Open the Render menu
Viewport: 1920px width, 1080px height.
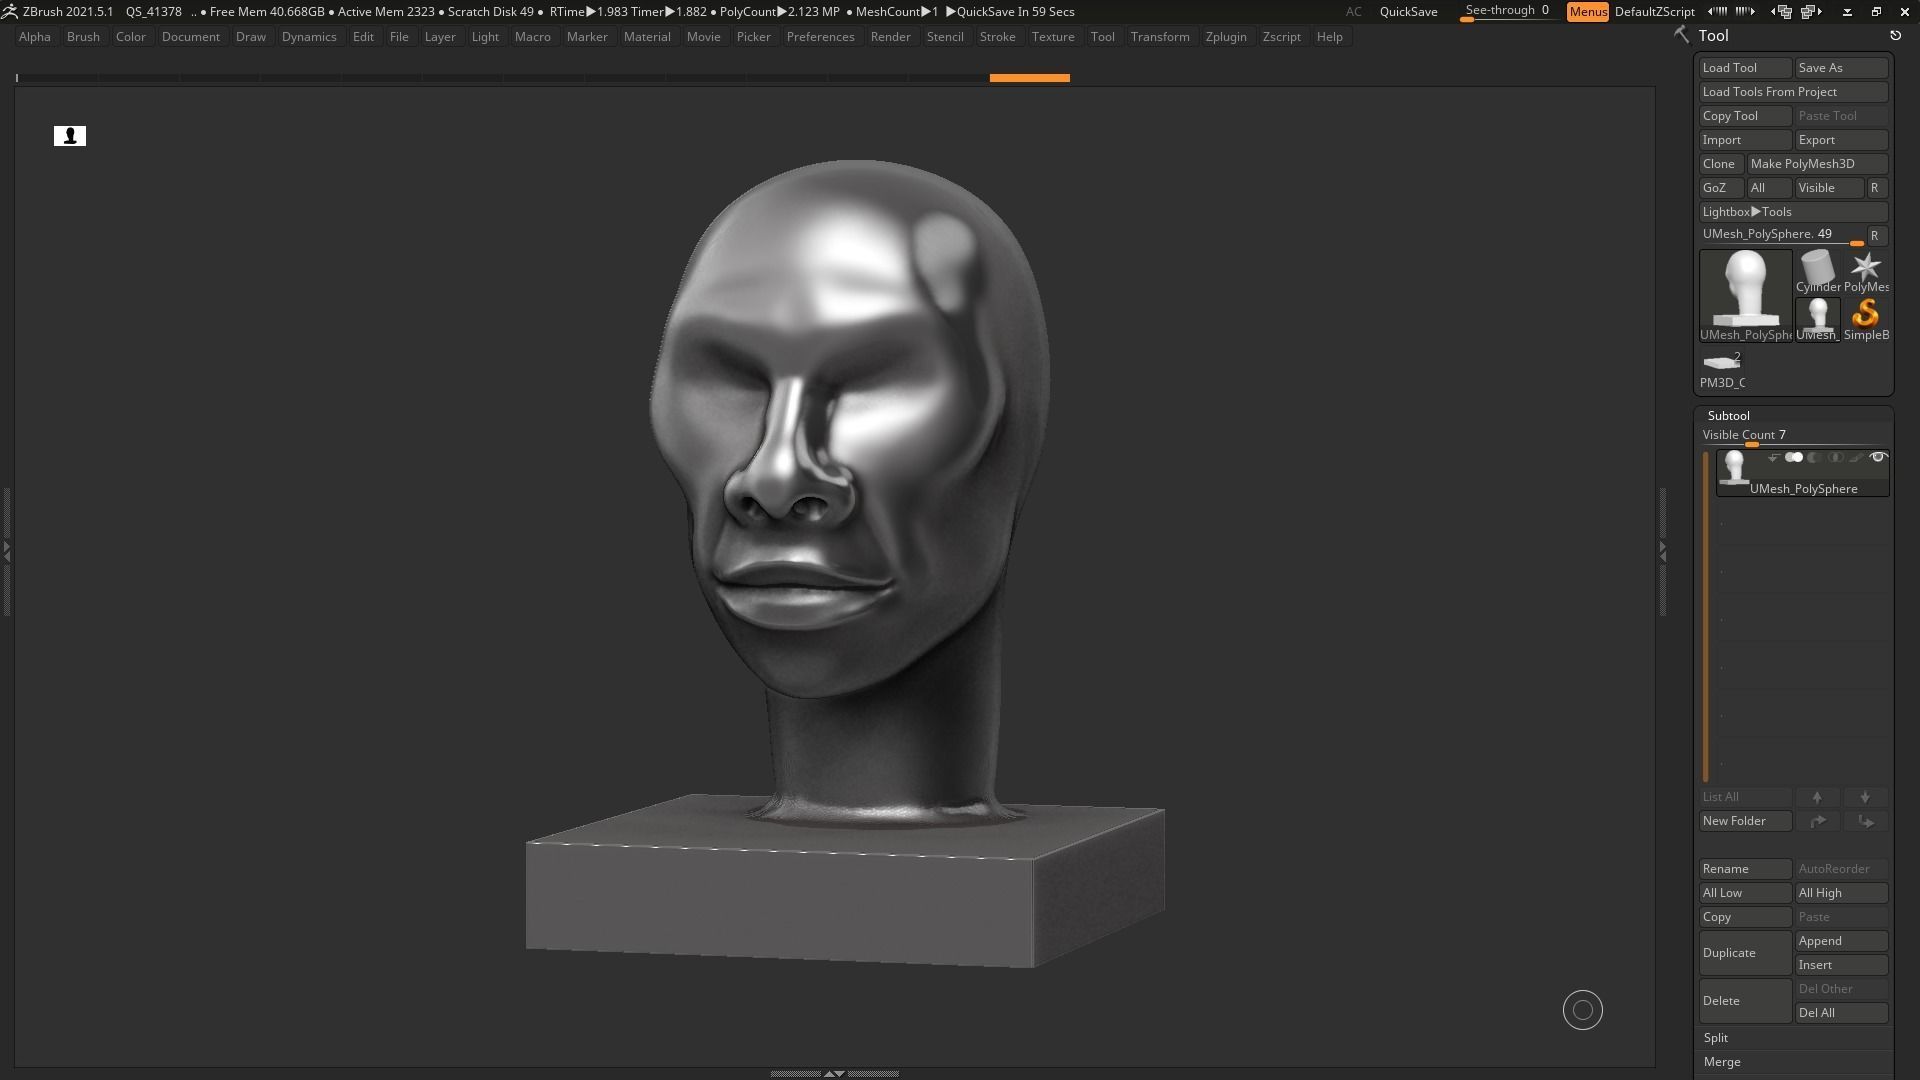coord(890,37)
